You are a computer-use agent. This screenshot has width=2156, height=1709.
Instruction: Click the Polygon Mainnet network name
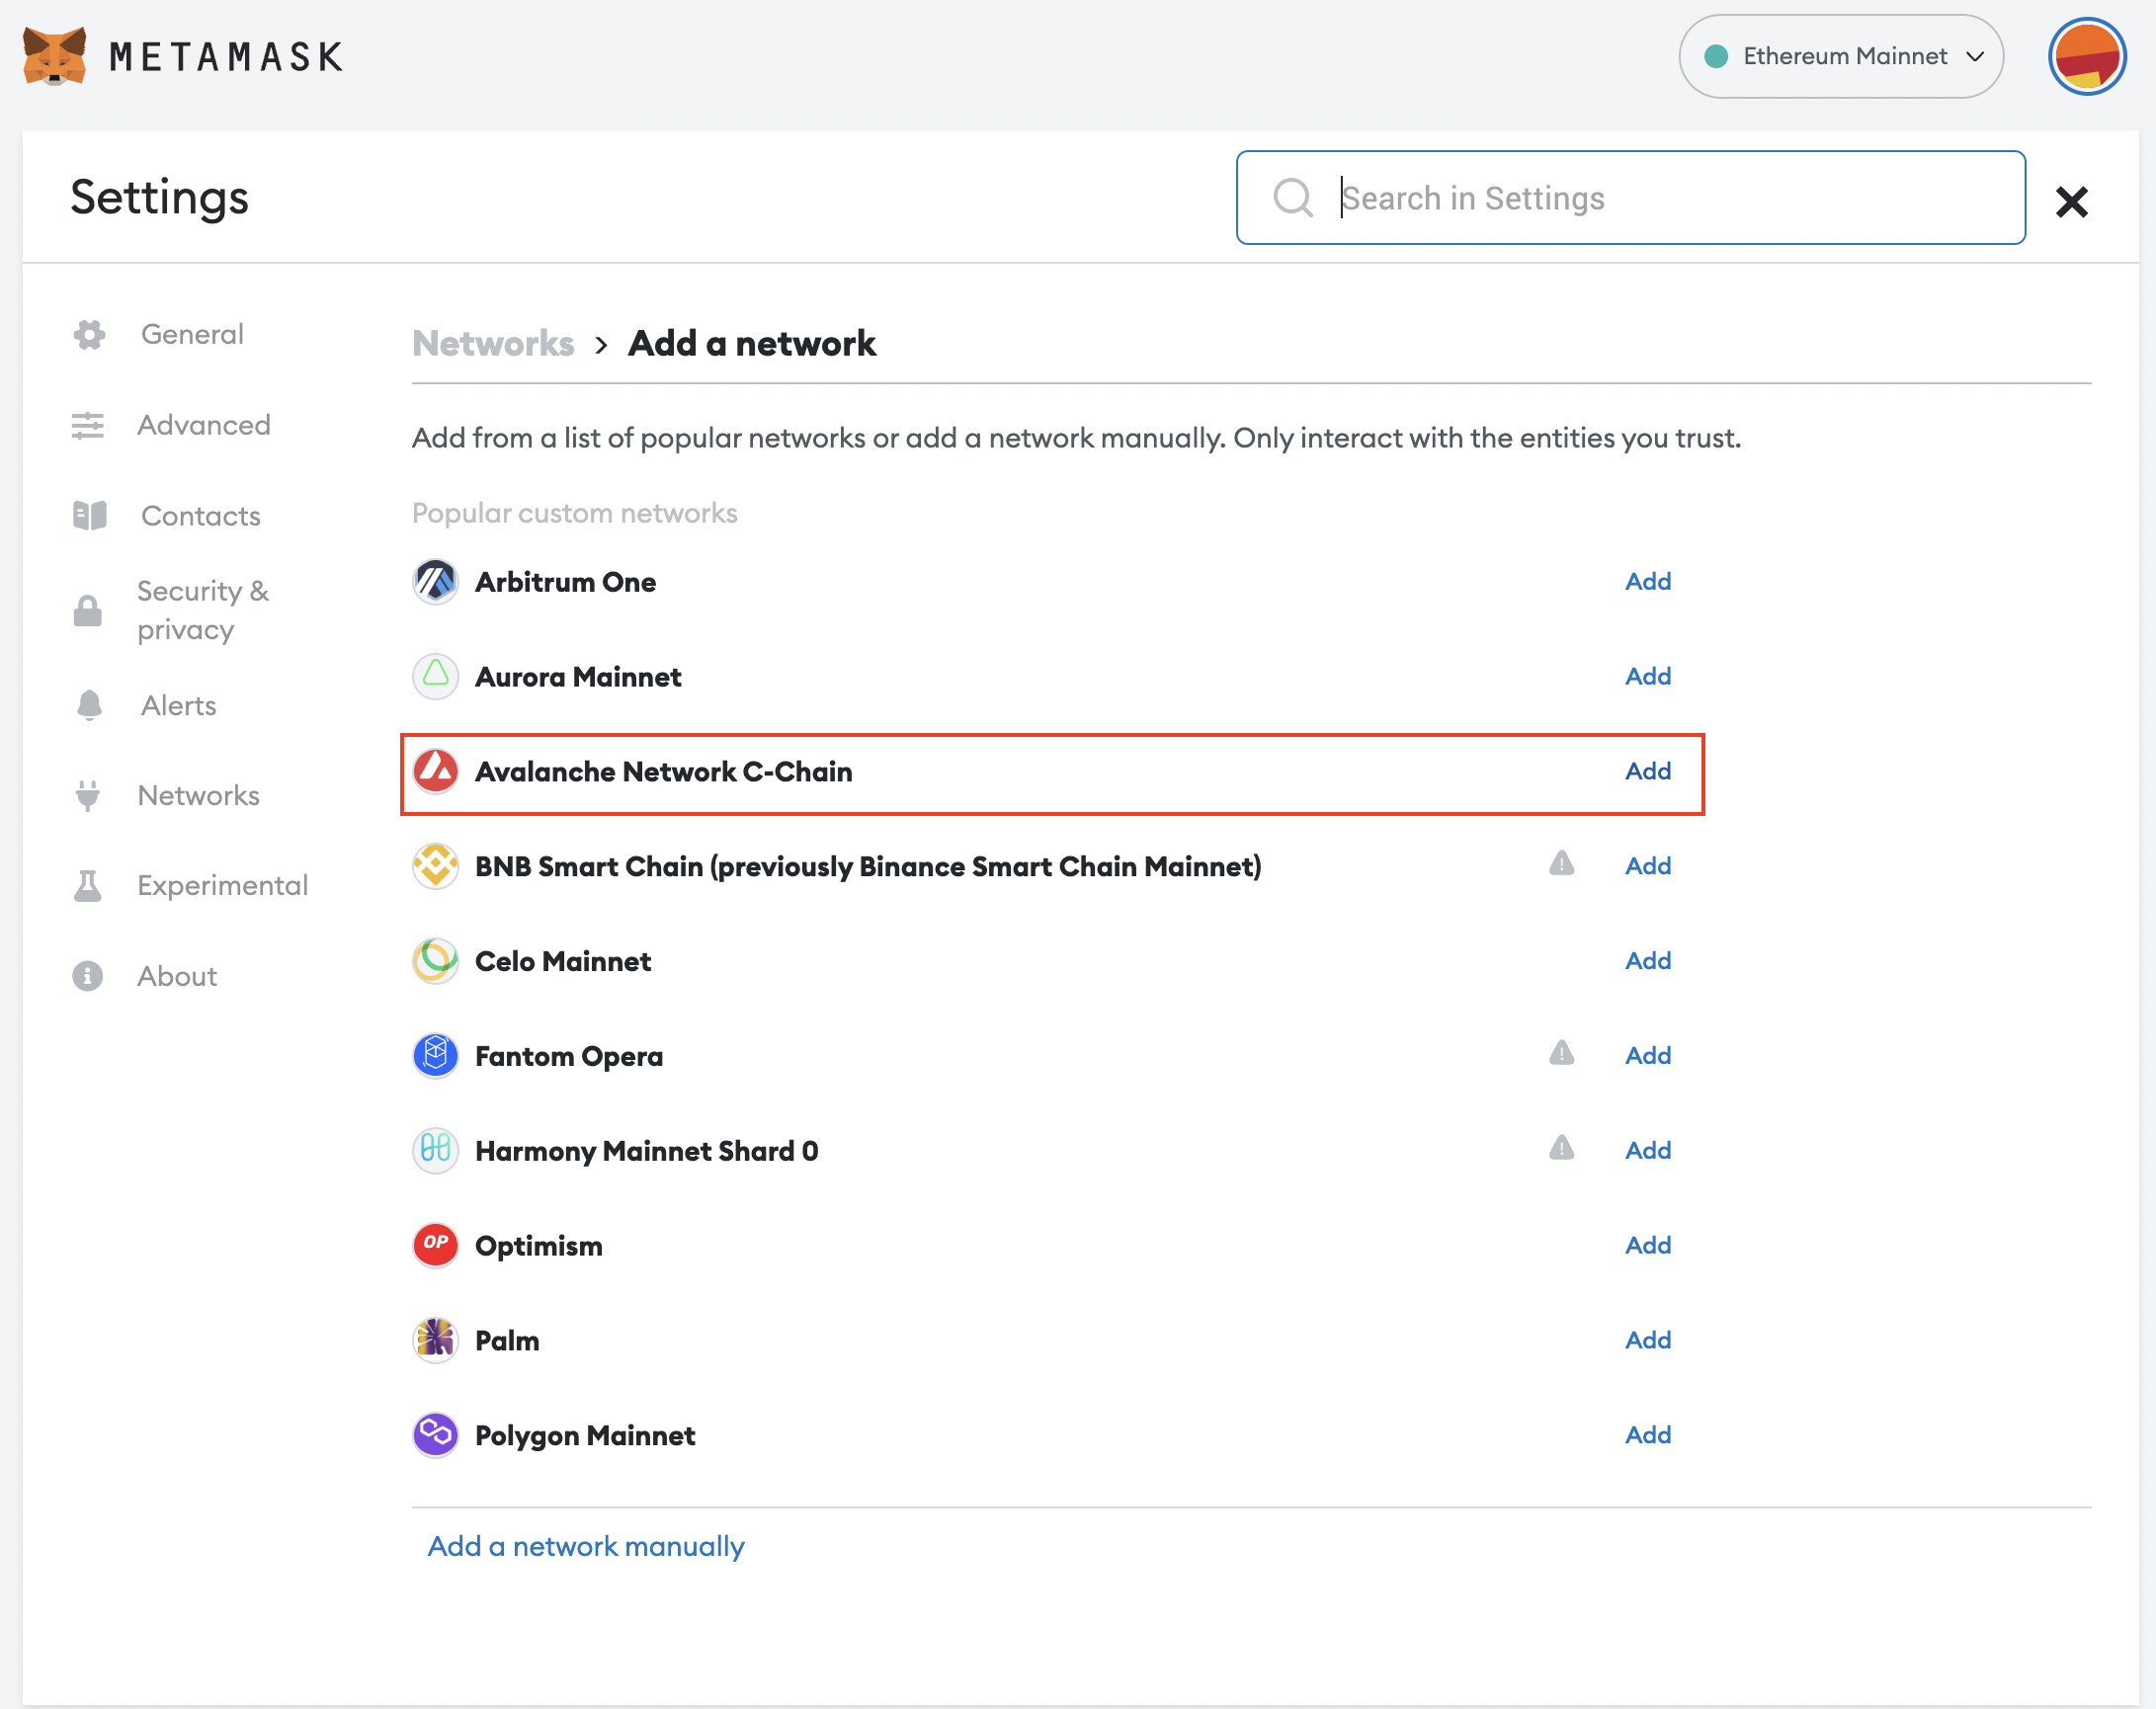[585, 1436]
